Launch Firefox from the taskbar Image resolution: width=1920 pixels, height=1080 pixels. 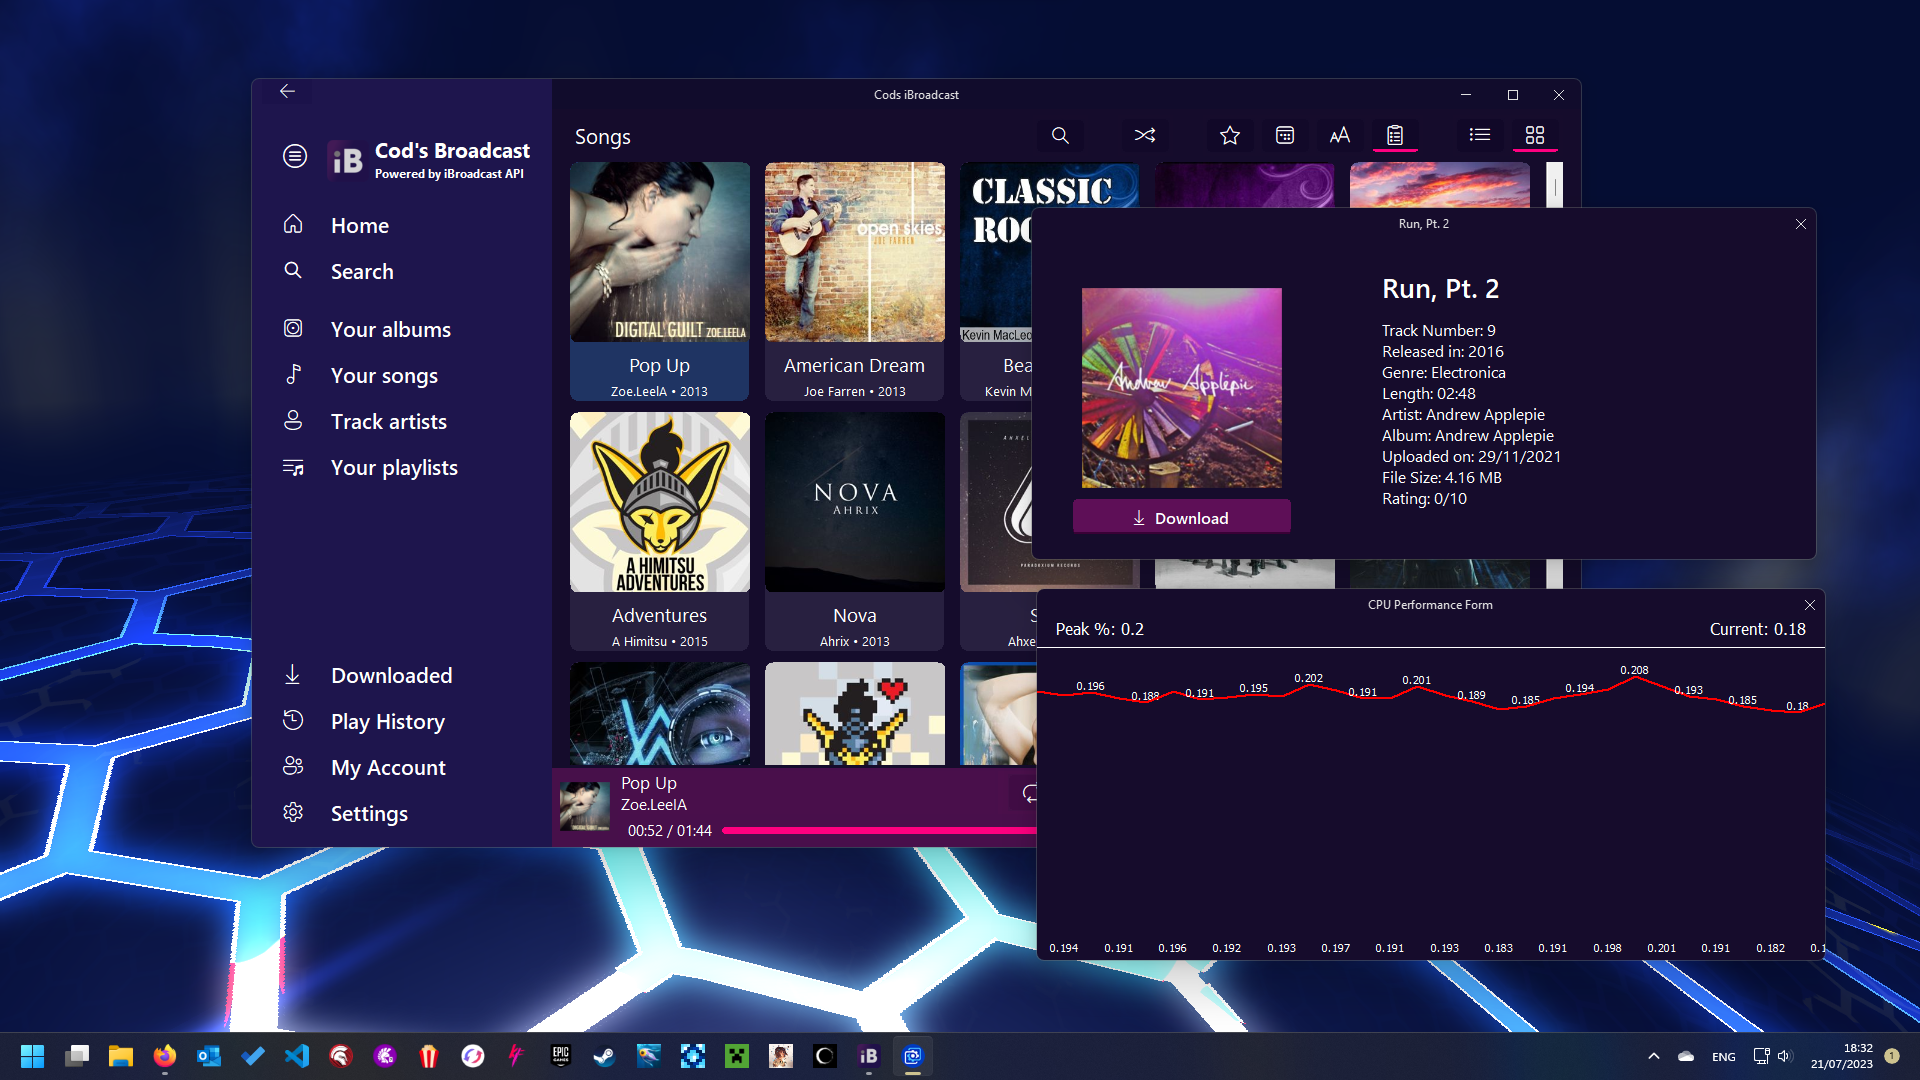tap(165, 1056)
